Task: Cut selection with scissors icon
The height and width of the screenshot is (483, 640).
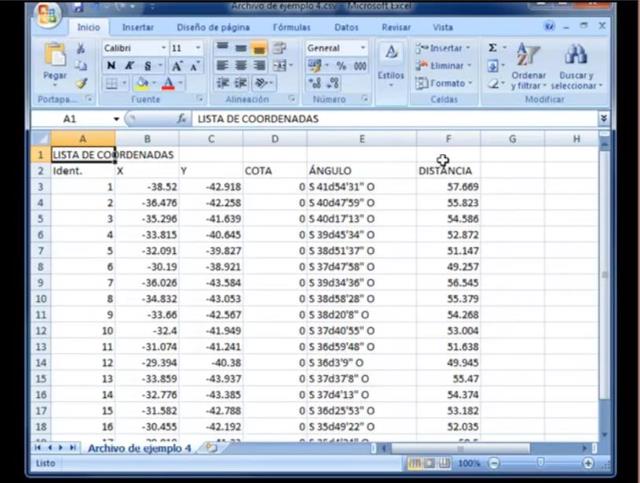Action: click(81, 49)
